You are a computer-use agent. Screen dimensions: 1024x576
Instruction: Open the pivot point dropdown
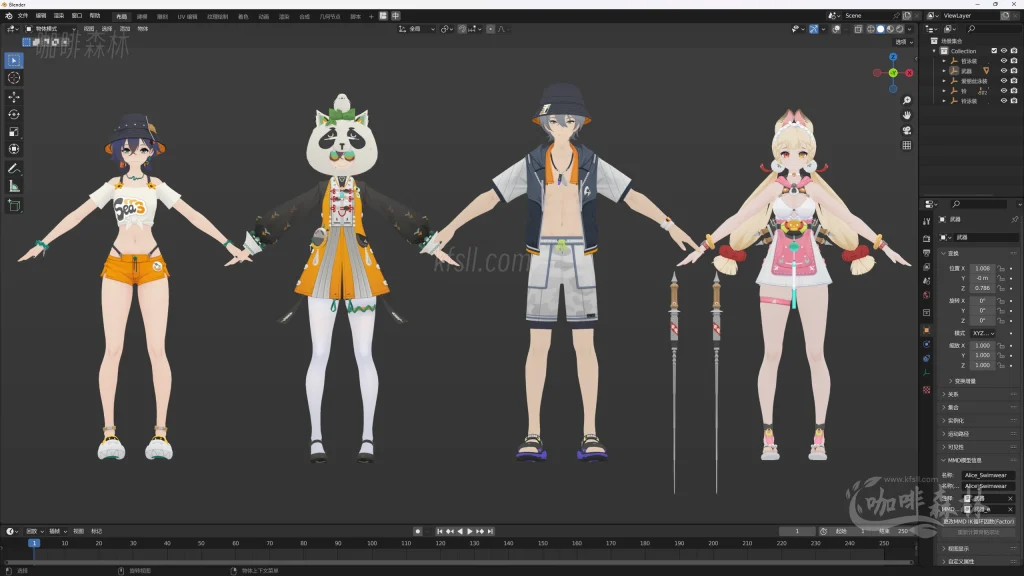pos(446,29)
